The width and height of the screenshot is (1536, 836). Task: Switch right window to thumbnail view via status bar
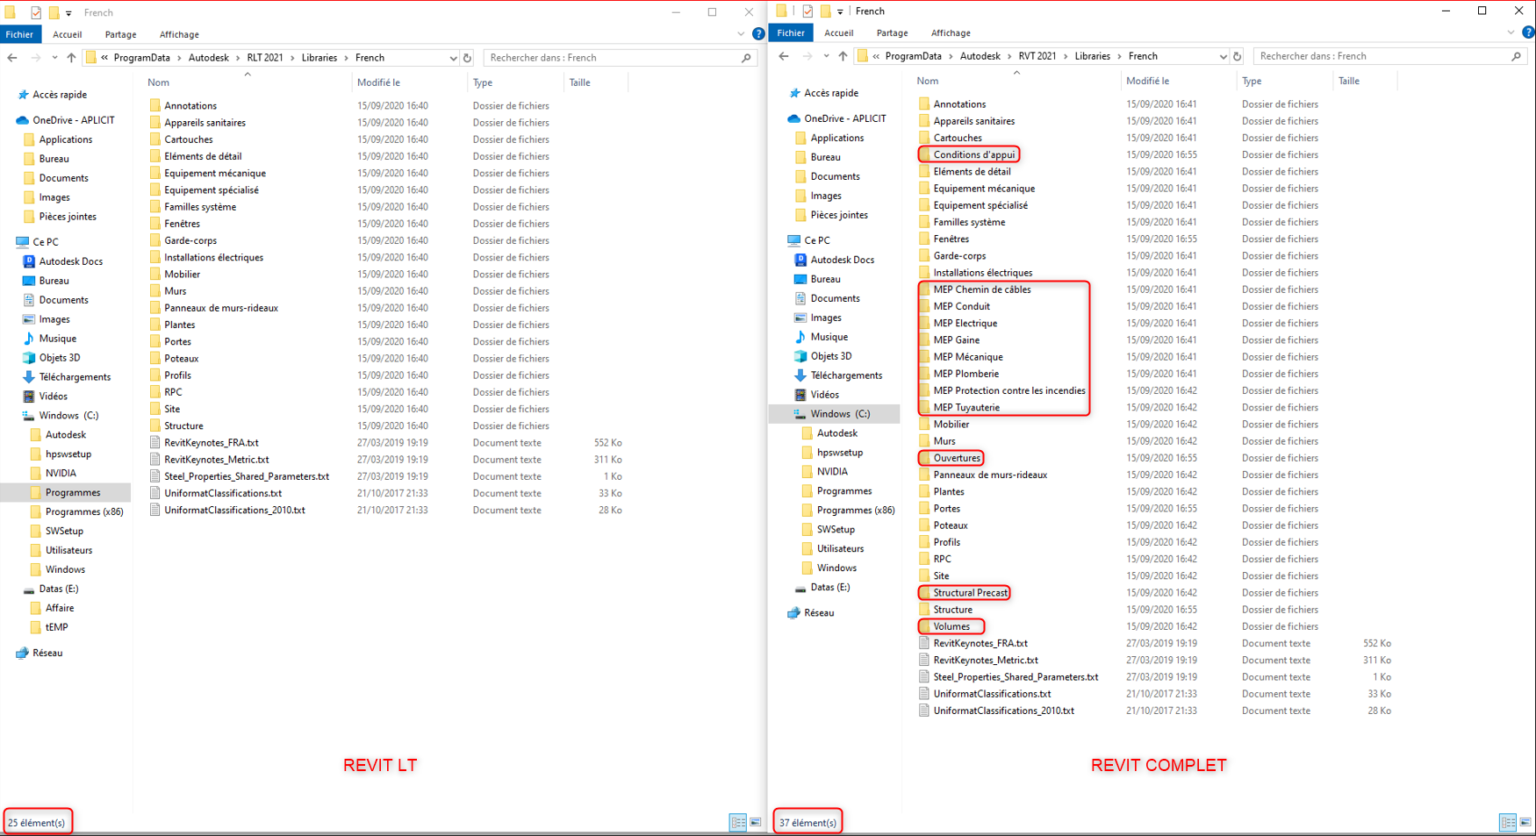(x=1525, y=822)
